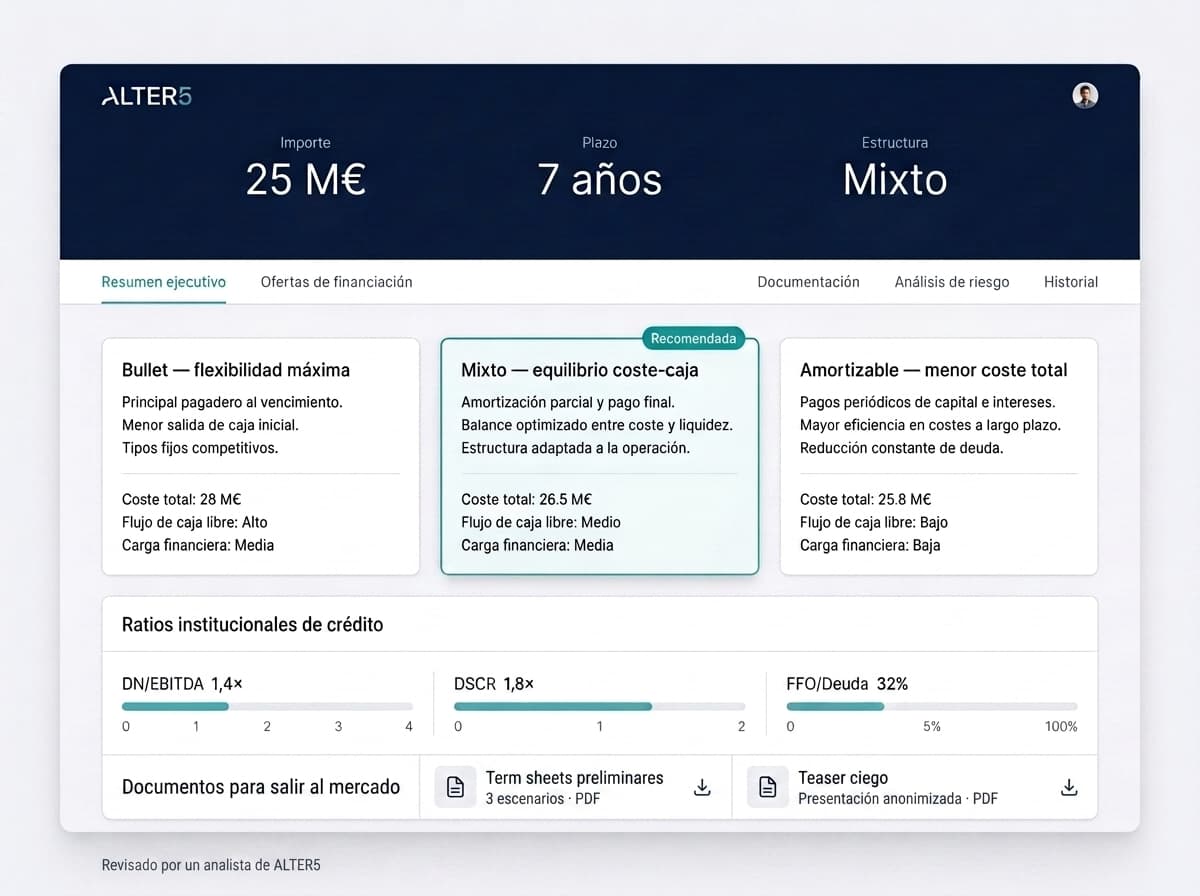Click 'Coste total: 26.5 M€'
1200x896 pixels.
click(x=526, y=499)
